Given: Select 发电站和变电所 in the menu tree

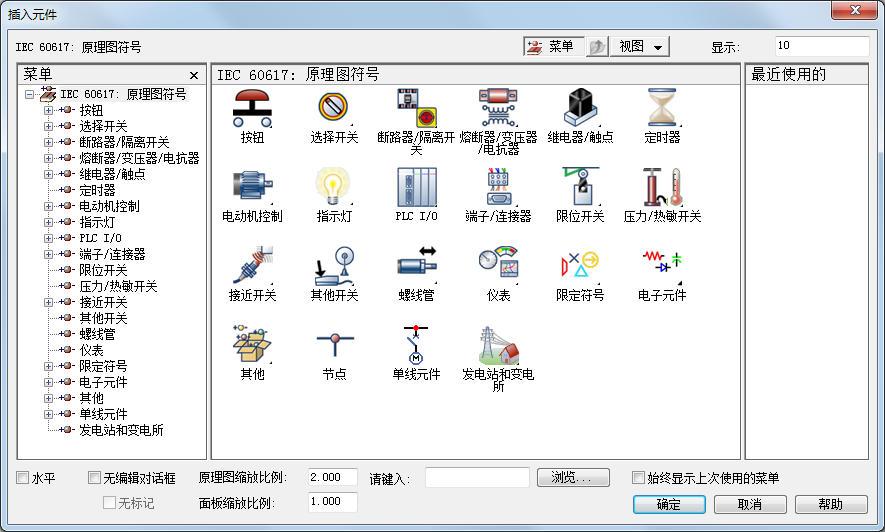Looking at the screenshot, I should point(121,430).
